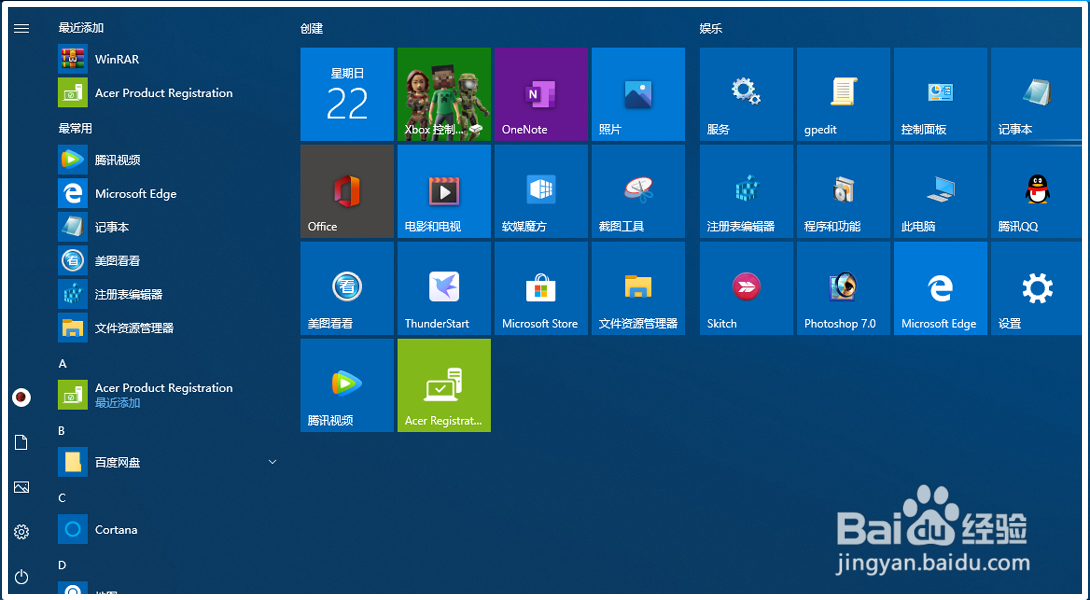Open 记事本 from the most used list
The image size is (1090, 600).
coord(168,227)
